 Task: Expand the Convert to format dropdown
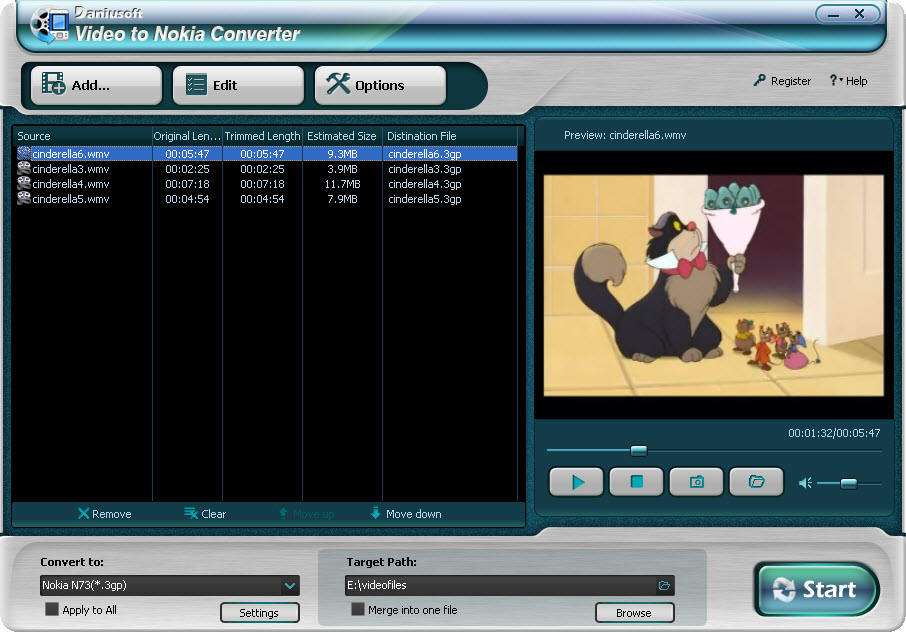(x=289, y=585)
